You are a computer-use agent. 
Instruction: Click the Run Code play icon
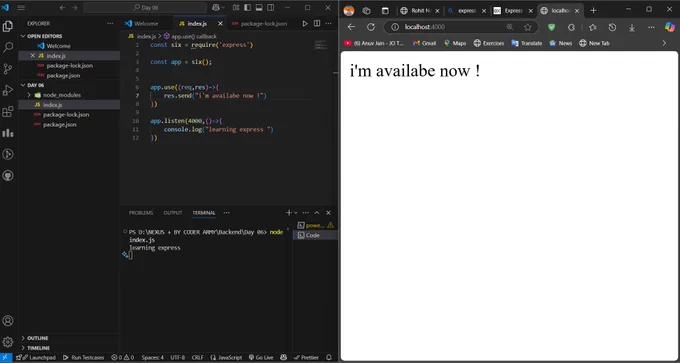point(305,23)
